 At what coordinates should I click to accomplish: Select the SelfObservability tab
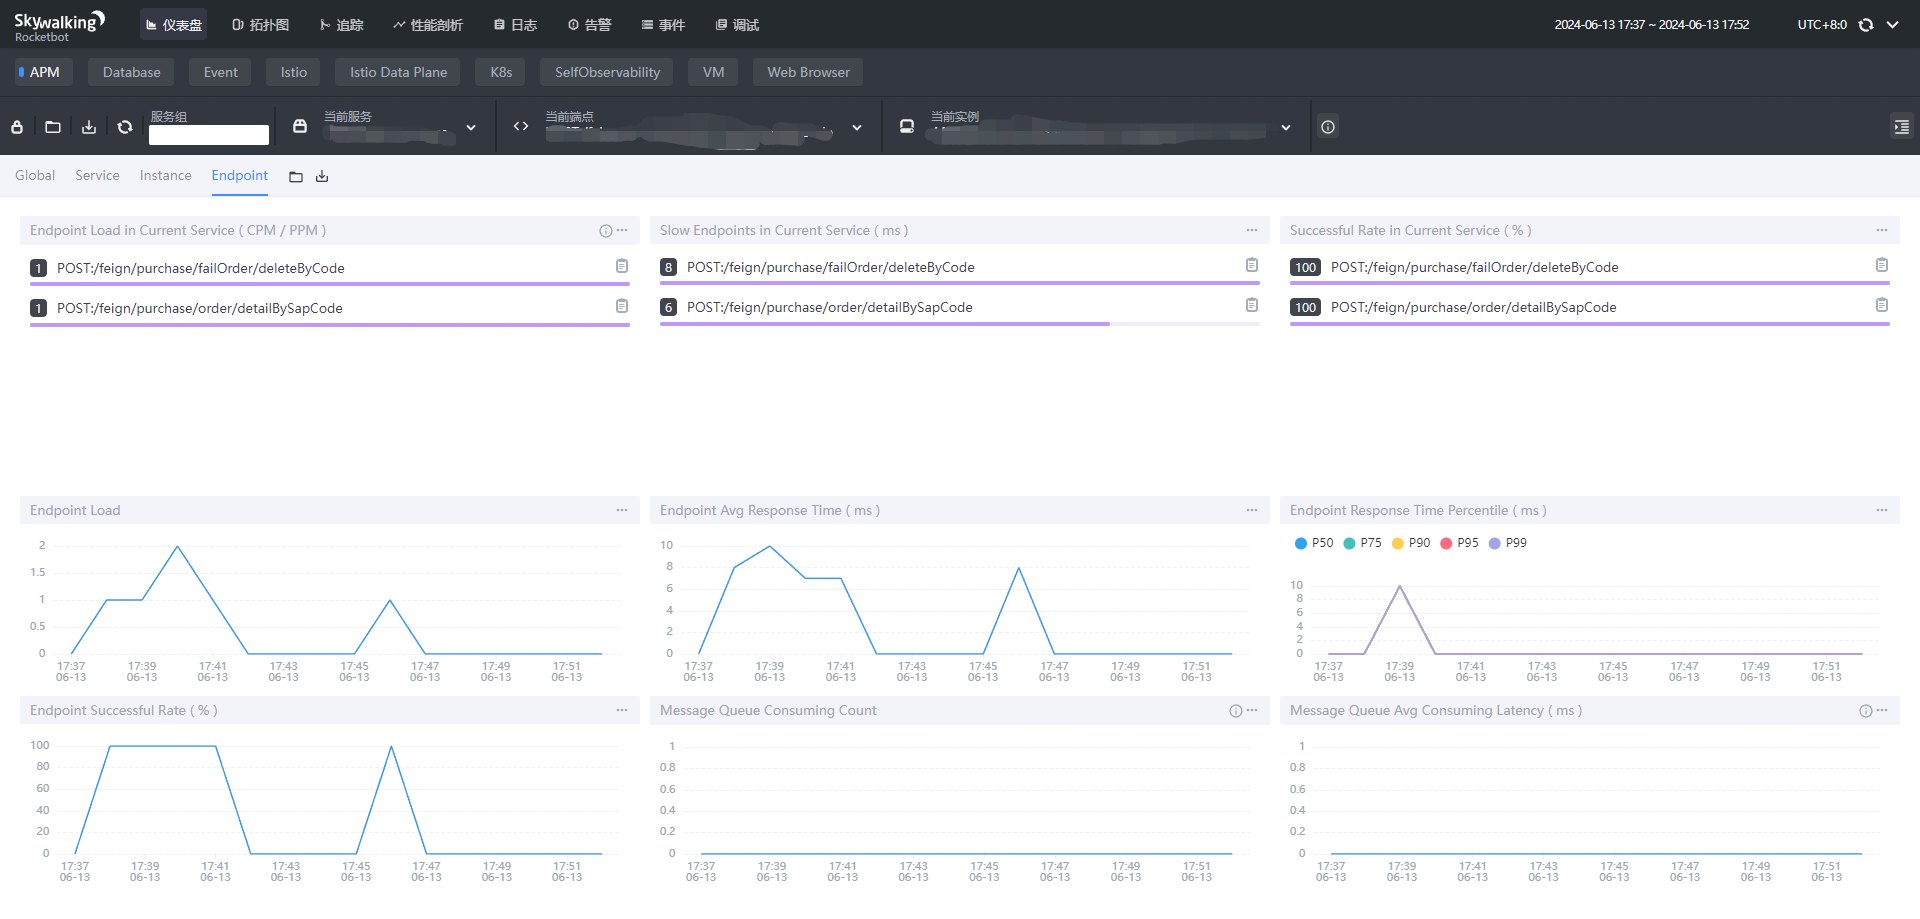point(607,72)
